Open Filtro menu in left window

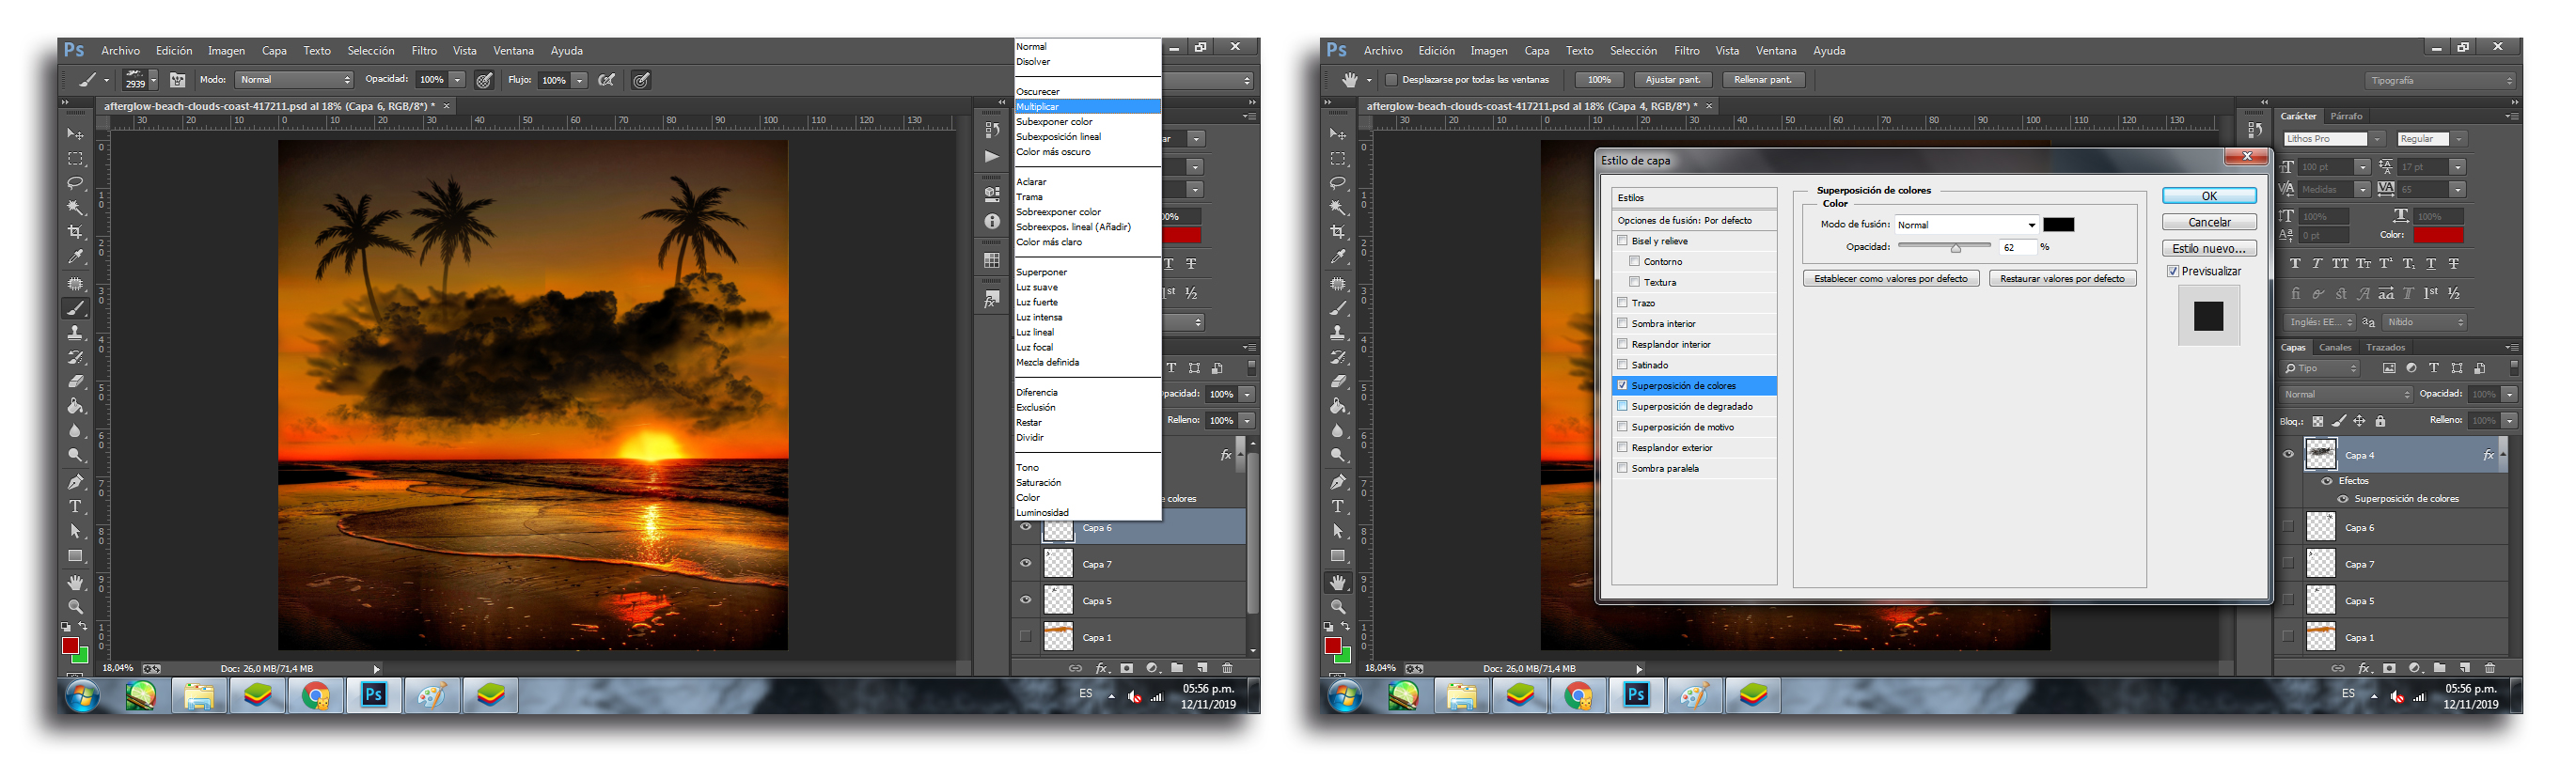pyautogui.click(x=424, y=51)
